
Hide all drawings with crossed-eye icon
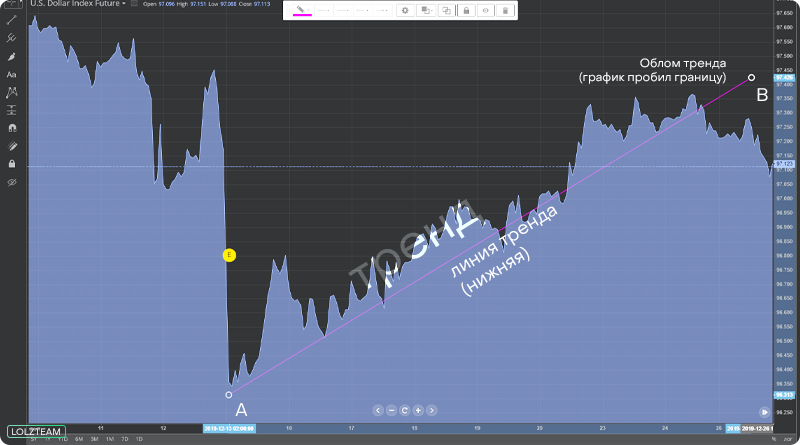11,182
